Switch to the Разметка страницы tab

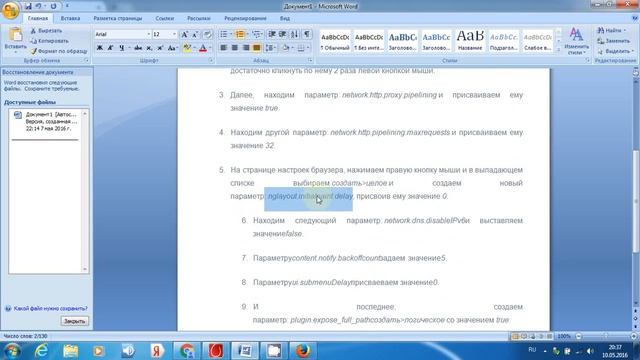point(118,18)
